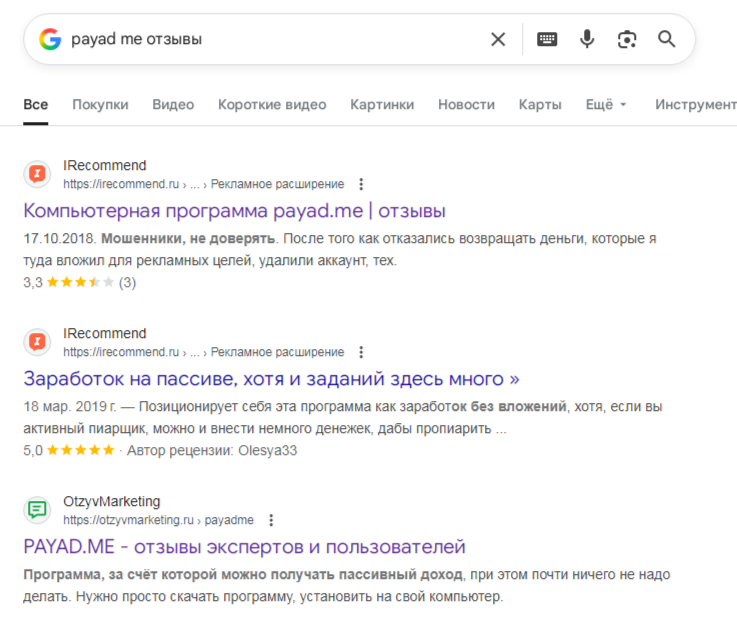Click the OtzyvMarketing site favicon

pos(37,510)
